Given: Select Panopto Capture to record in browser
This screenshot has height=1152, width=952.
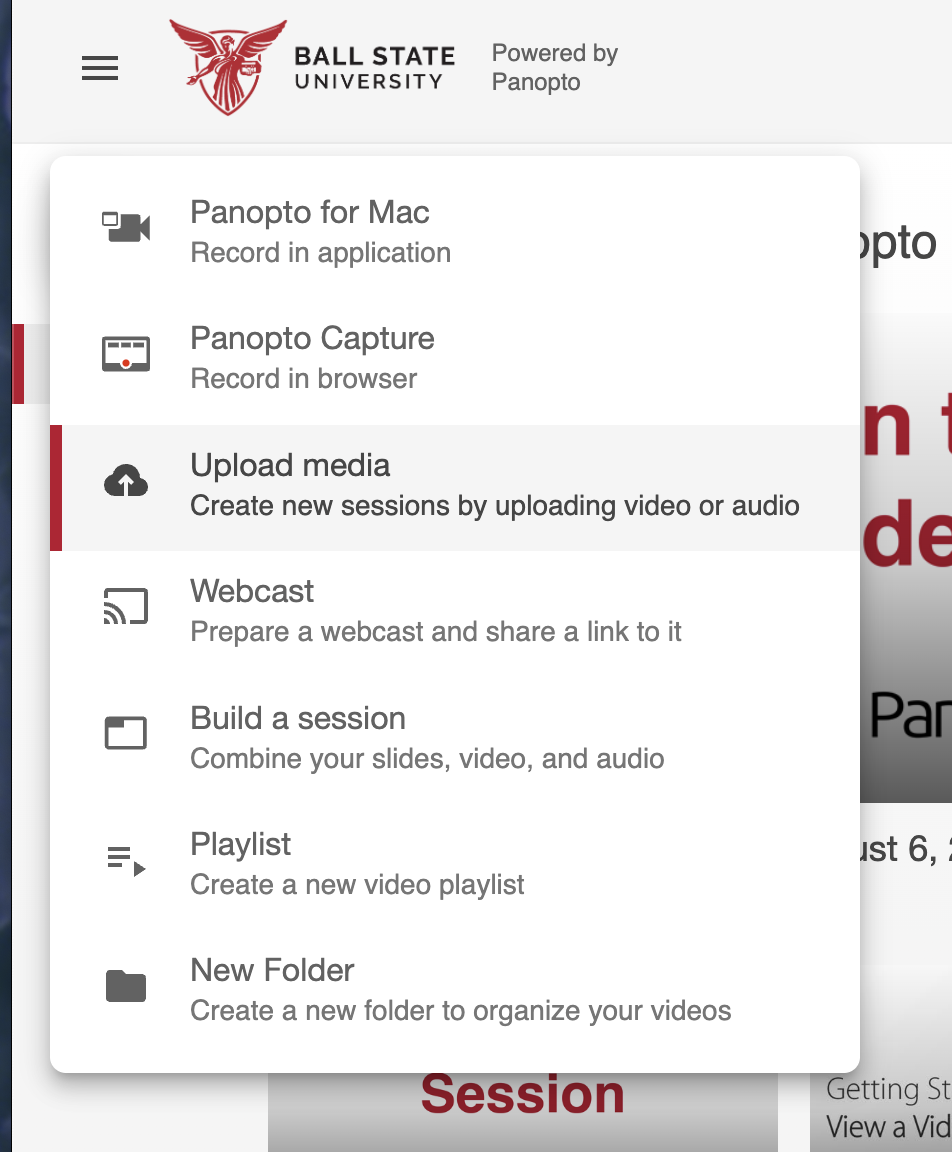Looking at the screenshot, I should coord(312,338).
